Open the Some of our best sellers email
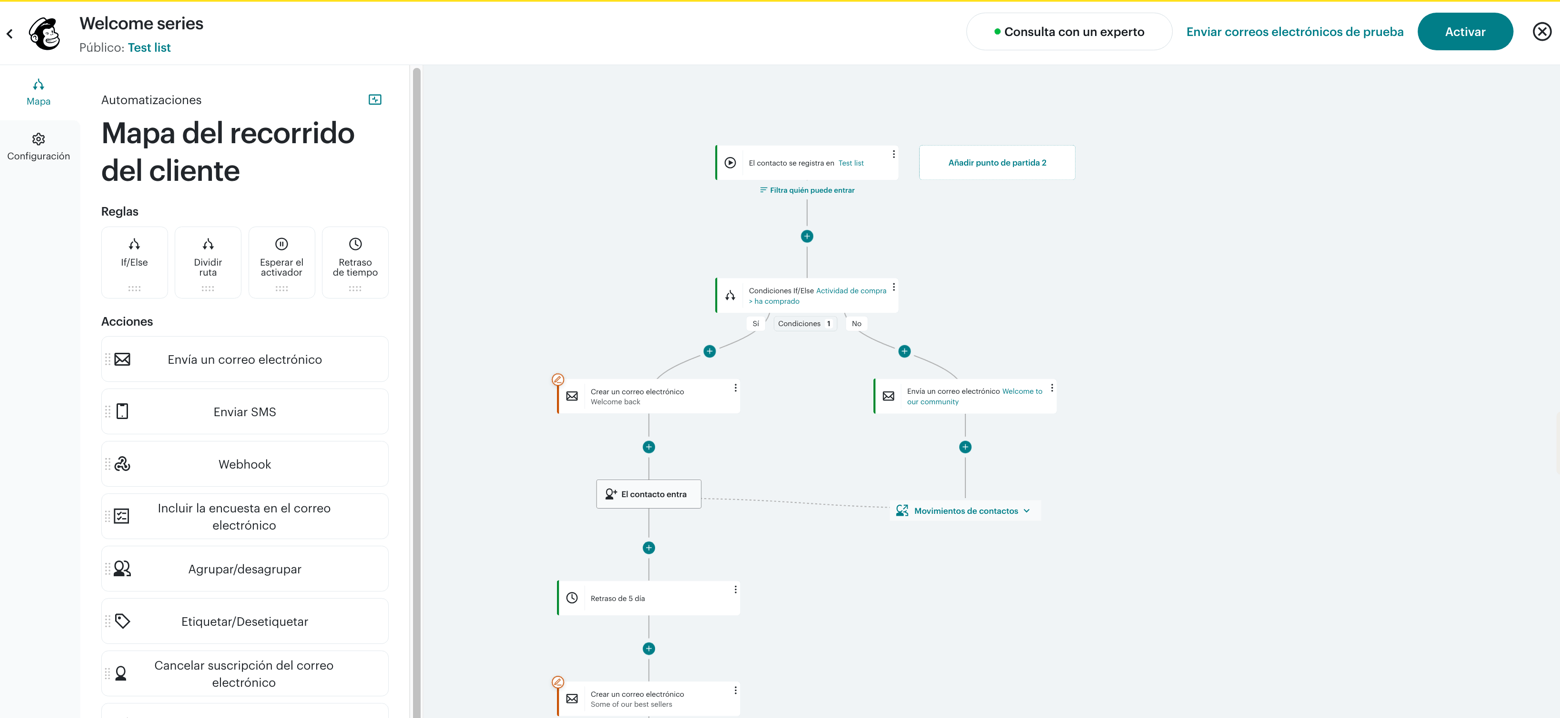1560x718 pixels. (x=649, y=699)
